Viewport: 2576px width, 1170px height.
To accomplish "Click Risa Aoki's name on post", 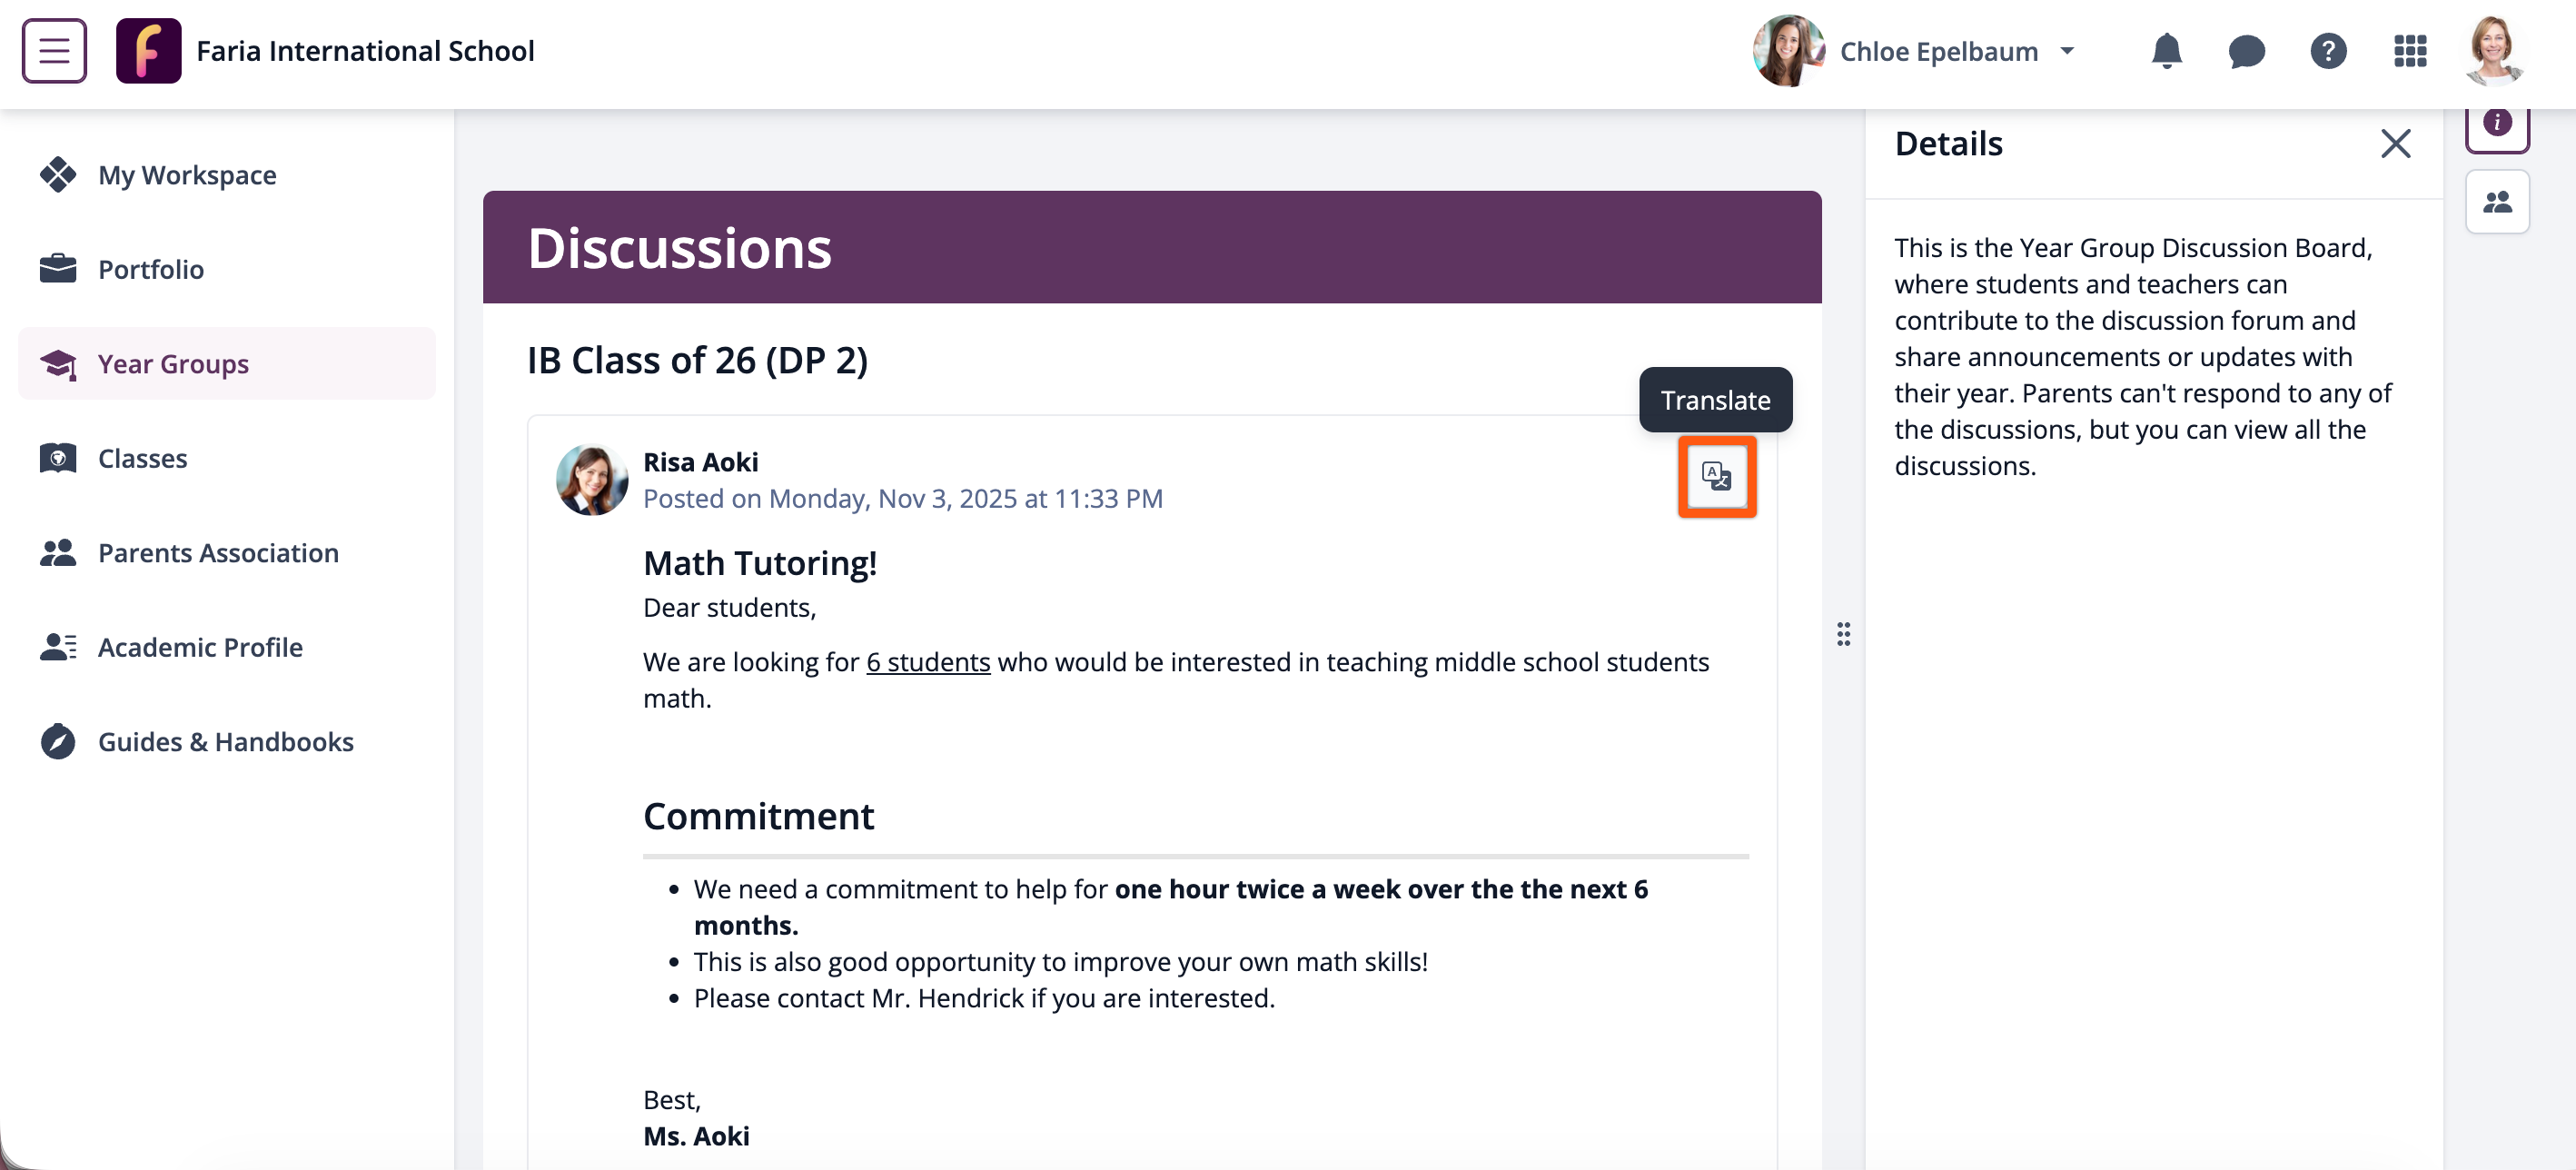I will pyautogui.click(x=700, y=462).
